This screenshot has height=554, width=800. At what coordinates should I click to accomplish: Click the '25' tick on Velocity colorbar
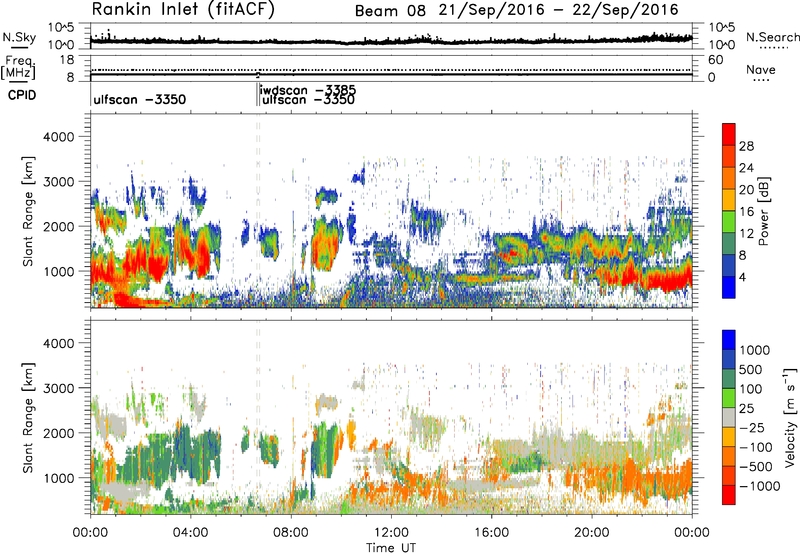pos(746,408)
